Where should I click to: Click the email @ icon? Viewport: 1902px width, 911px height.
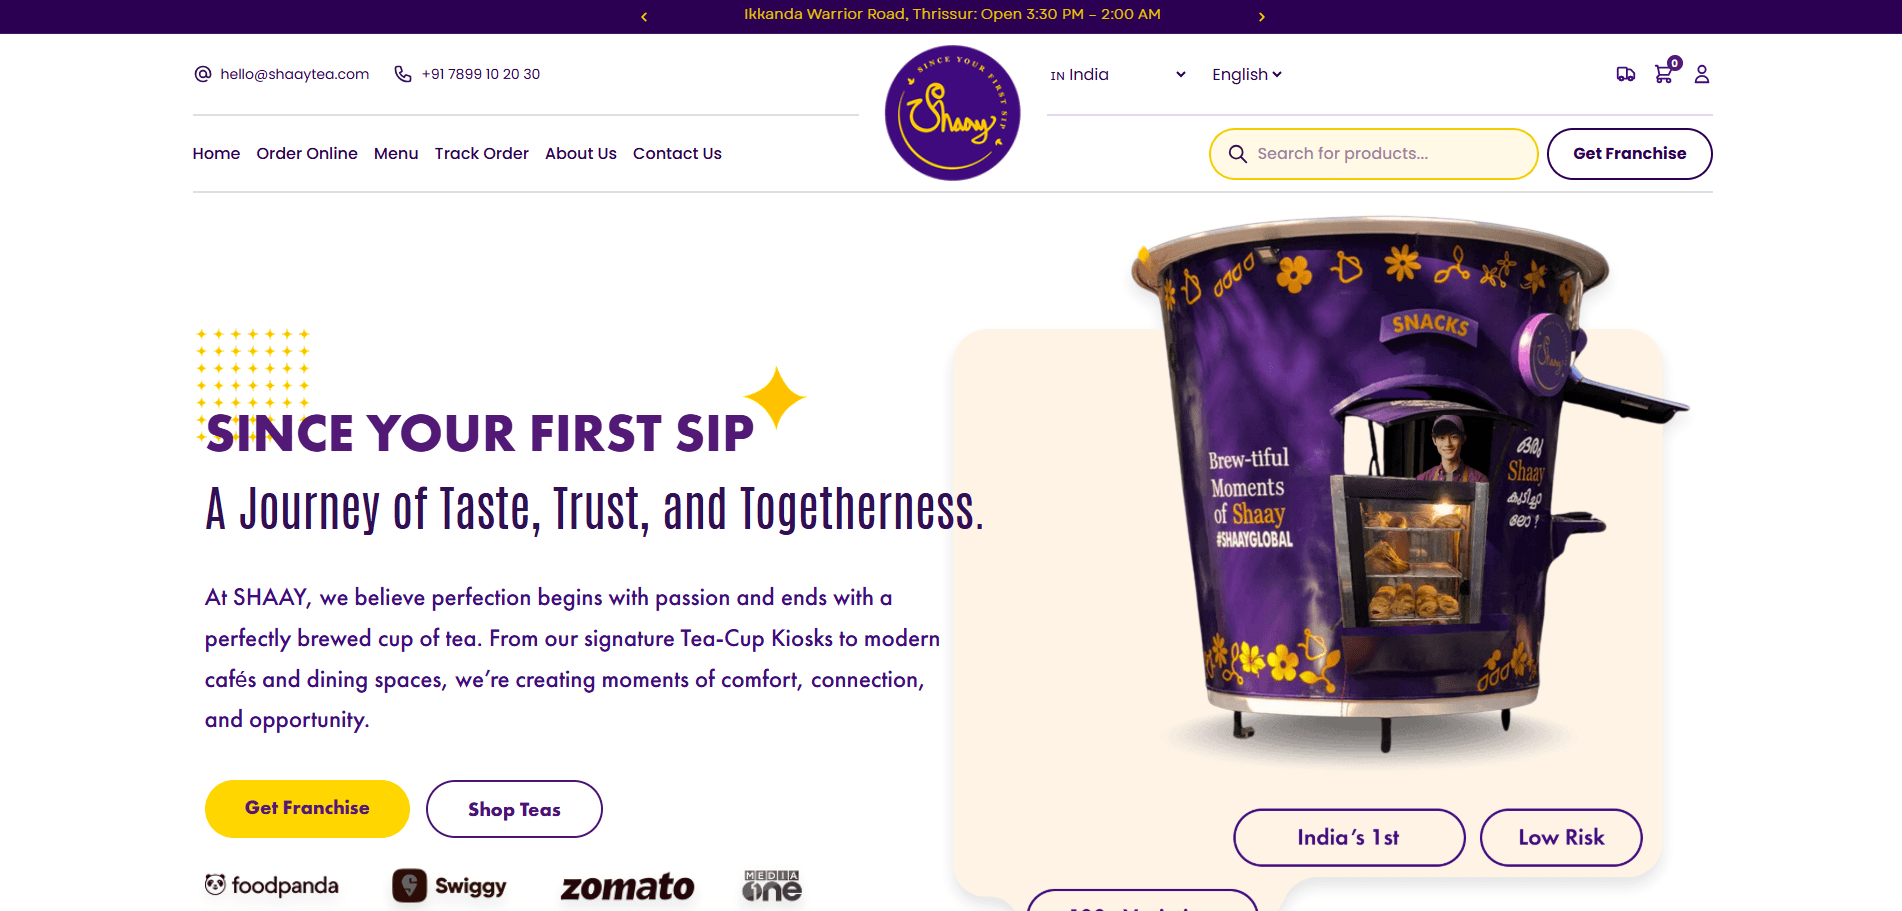[x=203, y=74]
